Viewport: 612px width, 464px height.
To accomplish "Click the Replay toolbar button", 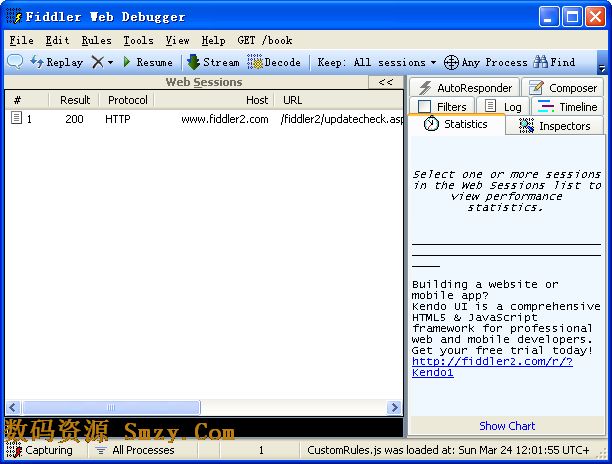I will click(x=57, y=62).
